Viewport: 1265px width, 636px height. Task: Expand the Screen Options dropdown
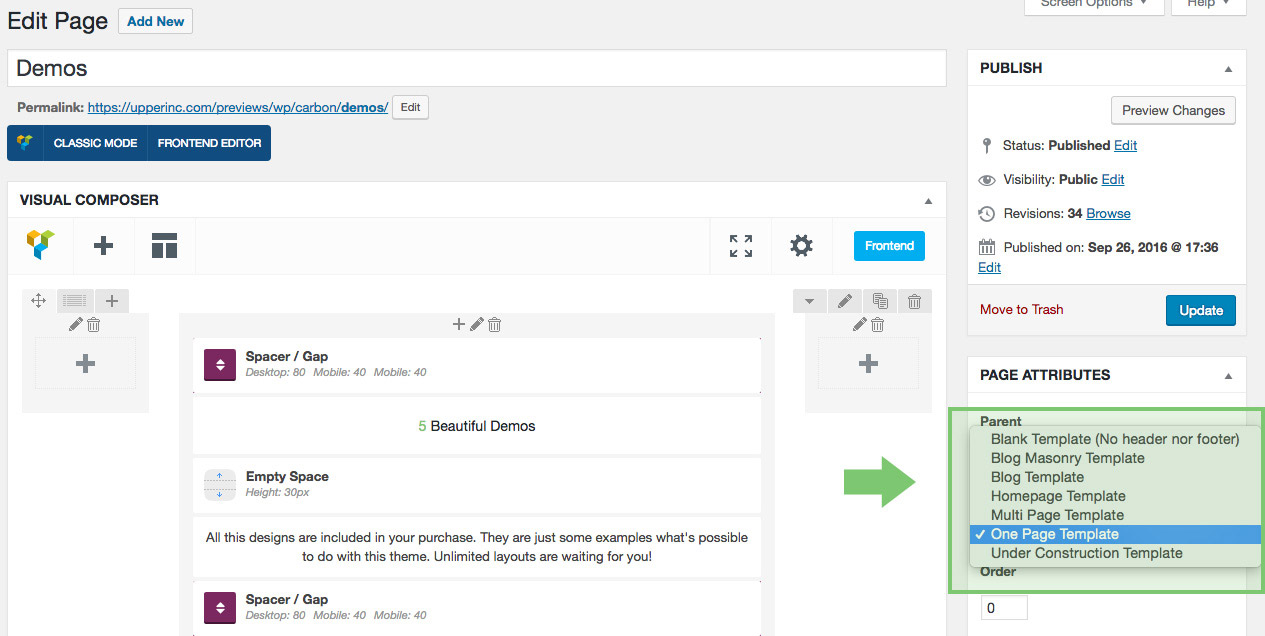pyautogui.click(x=1094, y=4)
